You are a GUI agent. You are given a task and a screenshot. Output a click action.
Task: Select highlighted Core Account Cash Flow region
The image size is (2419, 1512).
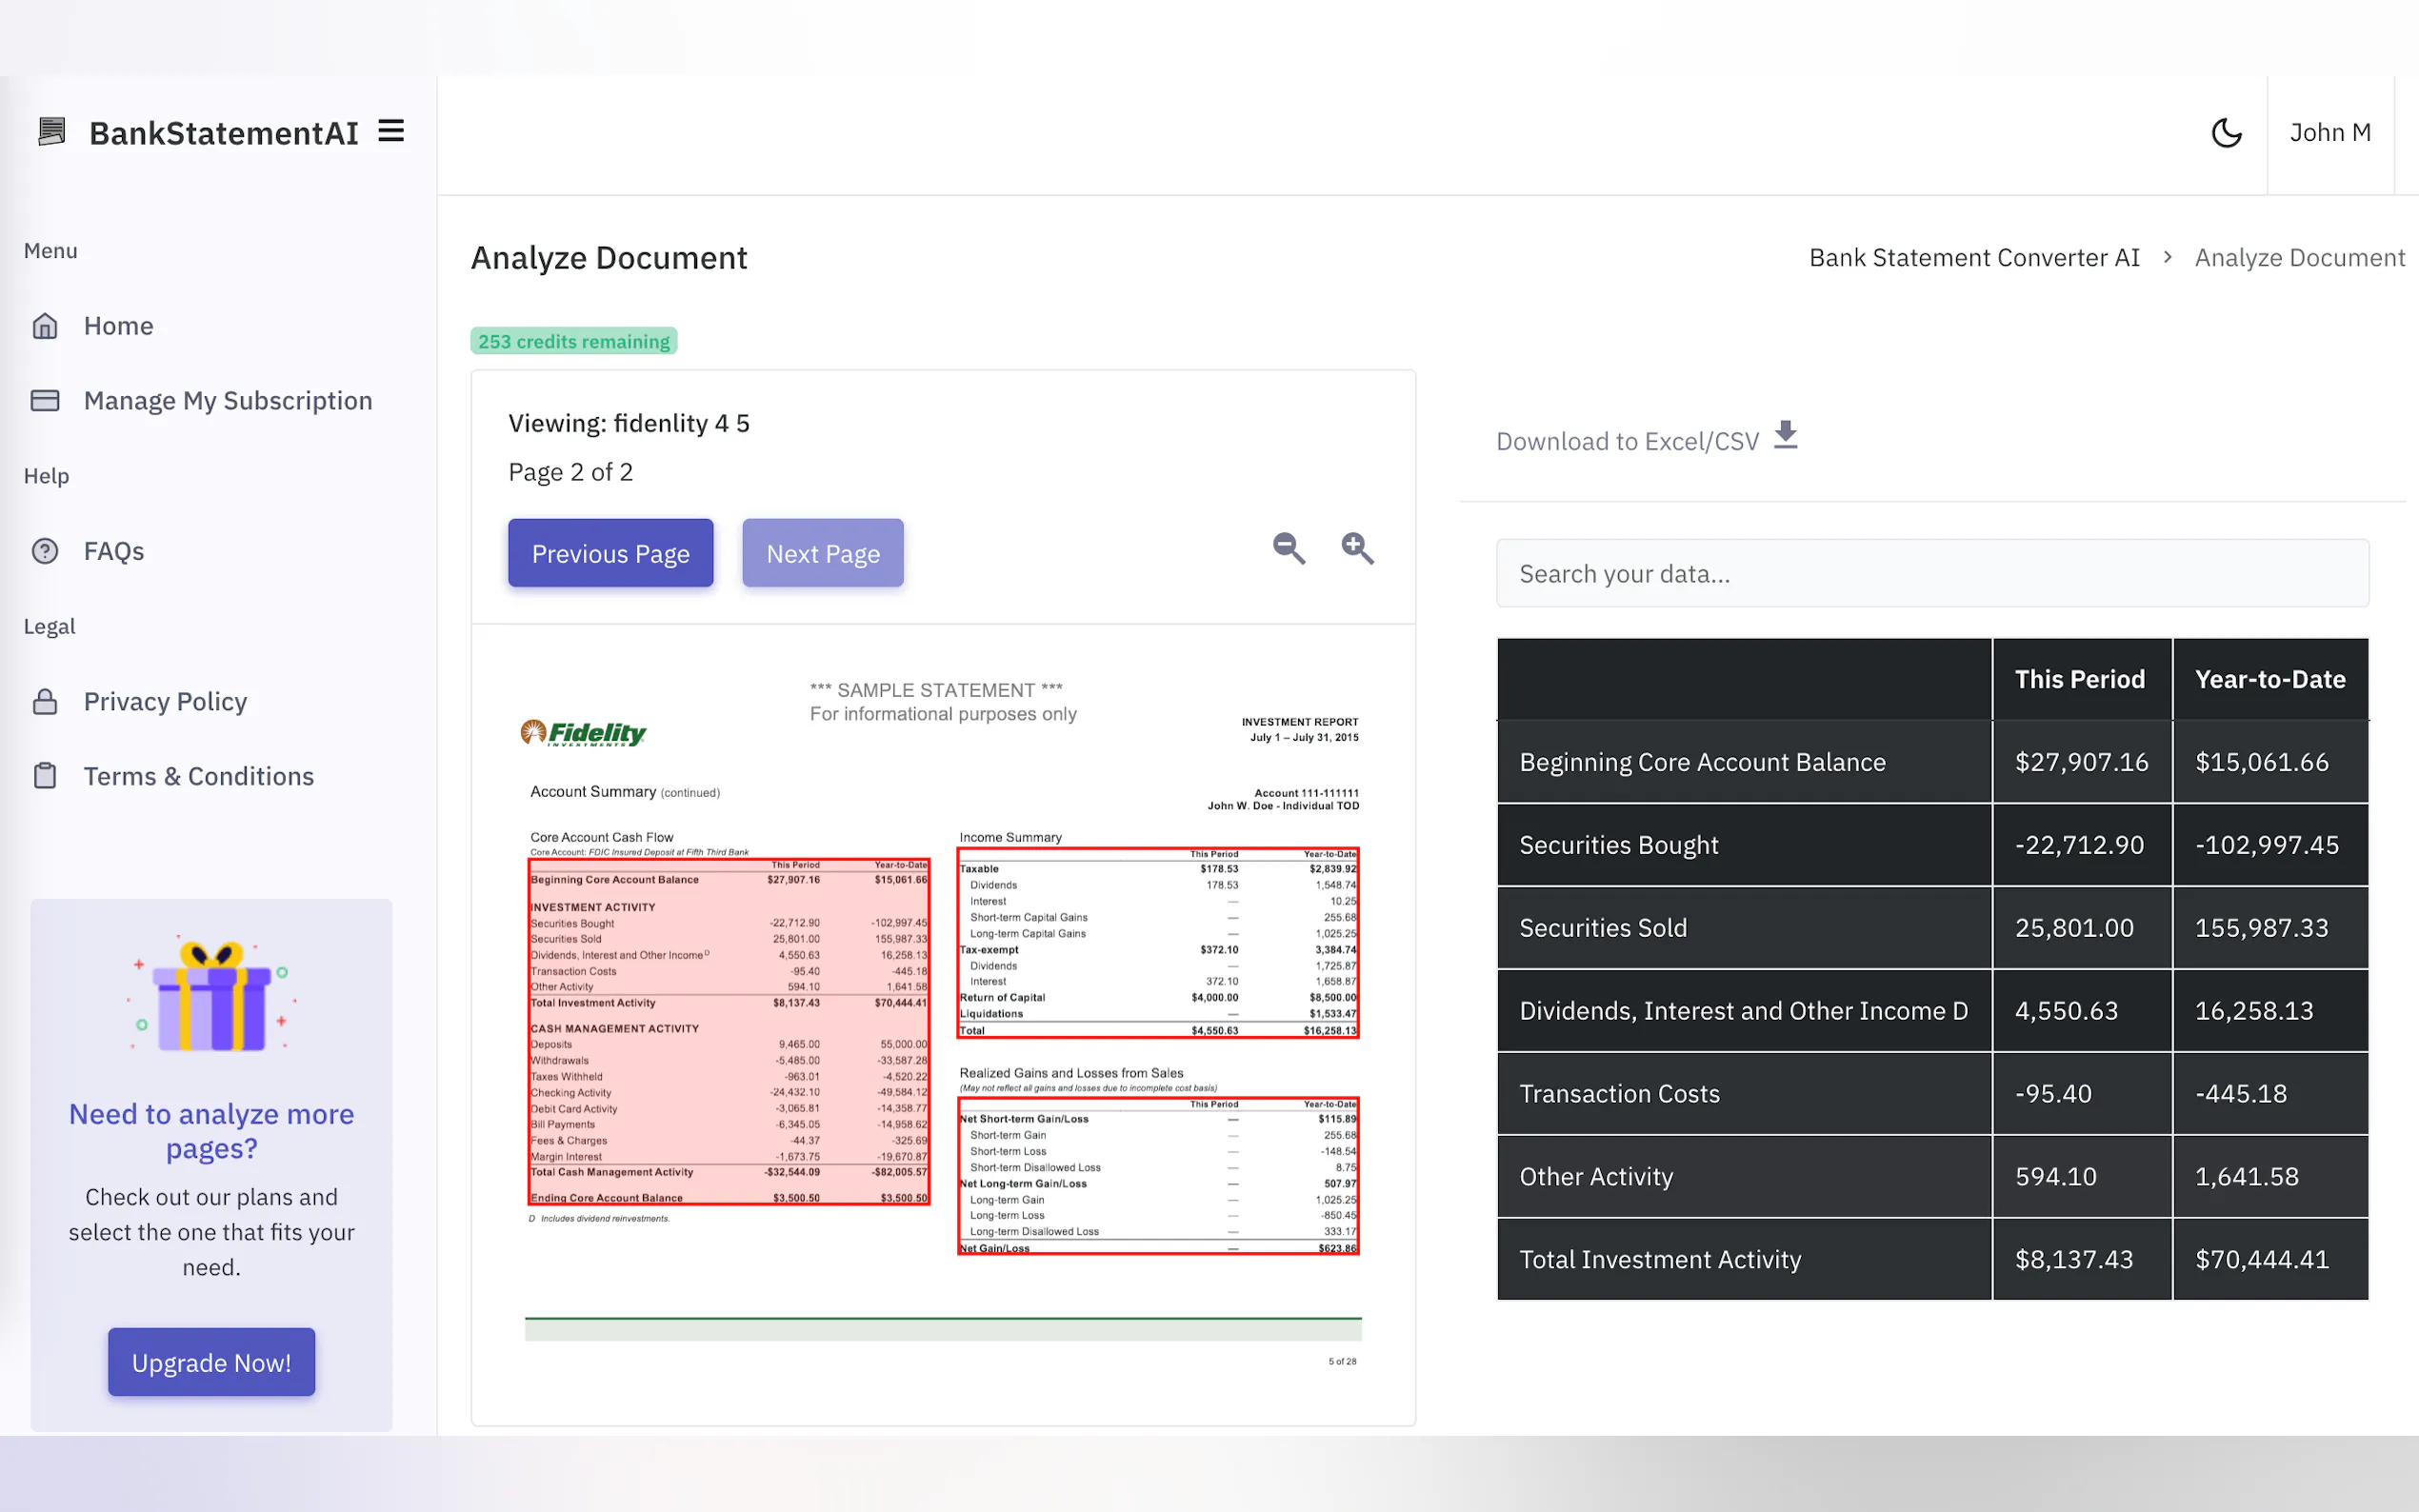[728, 1032]
